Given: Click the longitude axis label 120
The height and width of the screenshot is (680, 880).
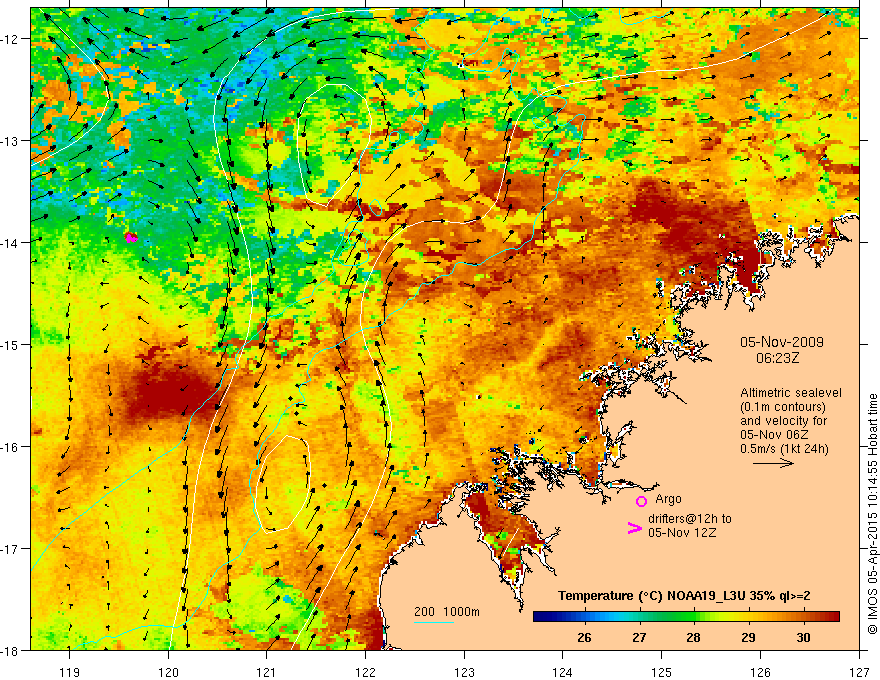Looking at the screenshot, I should [x=168, y=672].
